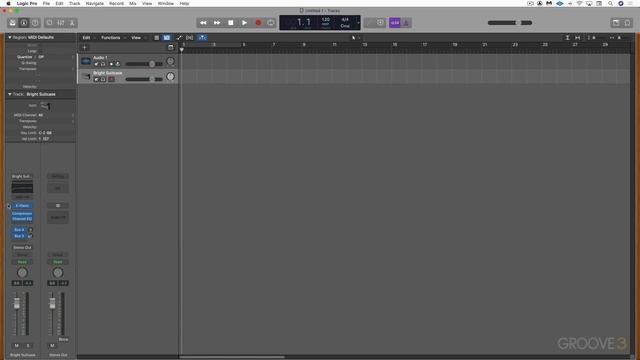The height and width of the screenshot is (360, 640).
Task: Toggle the Metronome click button
Action: click(x=406, y=23)
